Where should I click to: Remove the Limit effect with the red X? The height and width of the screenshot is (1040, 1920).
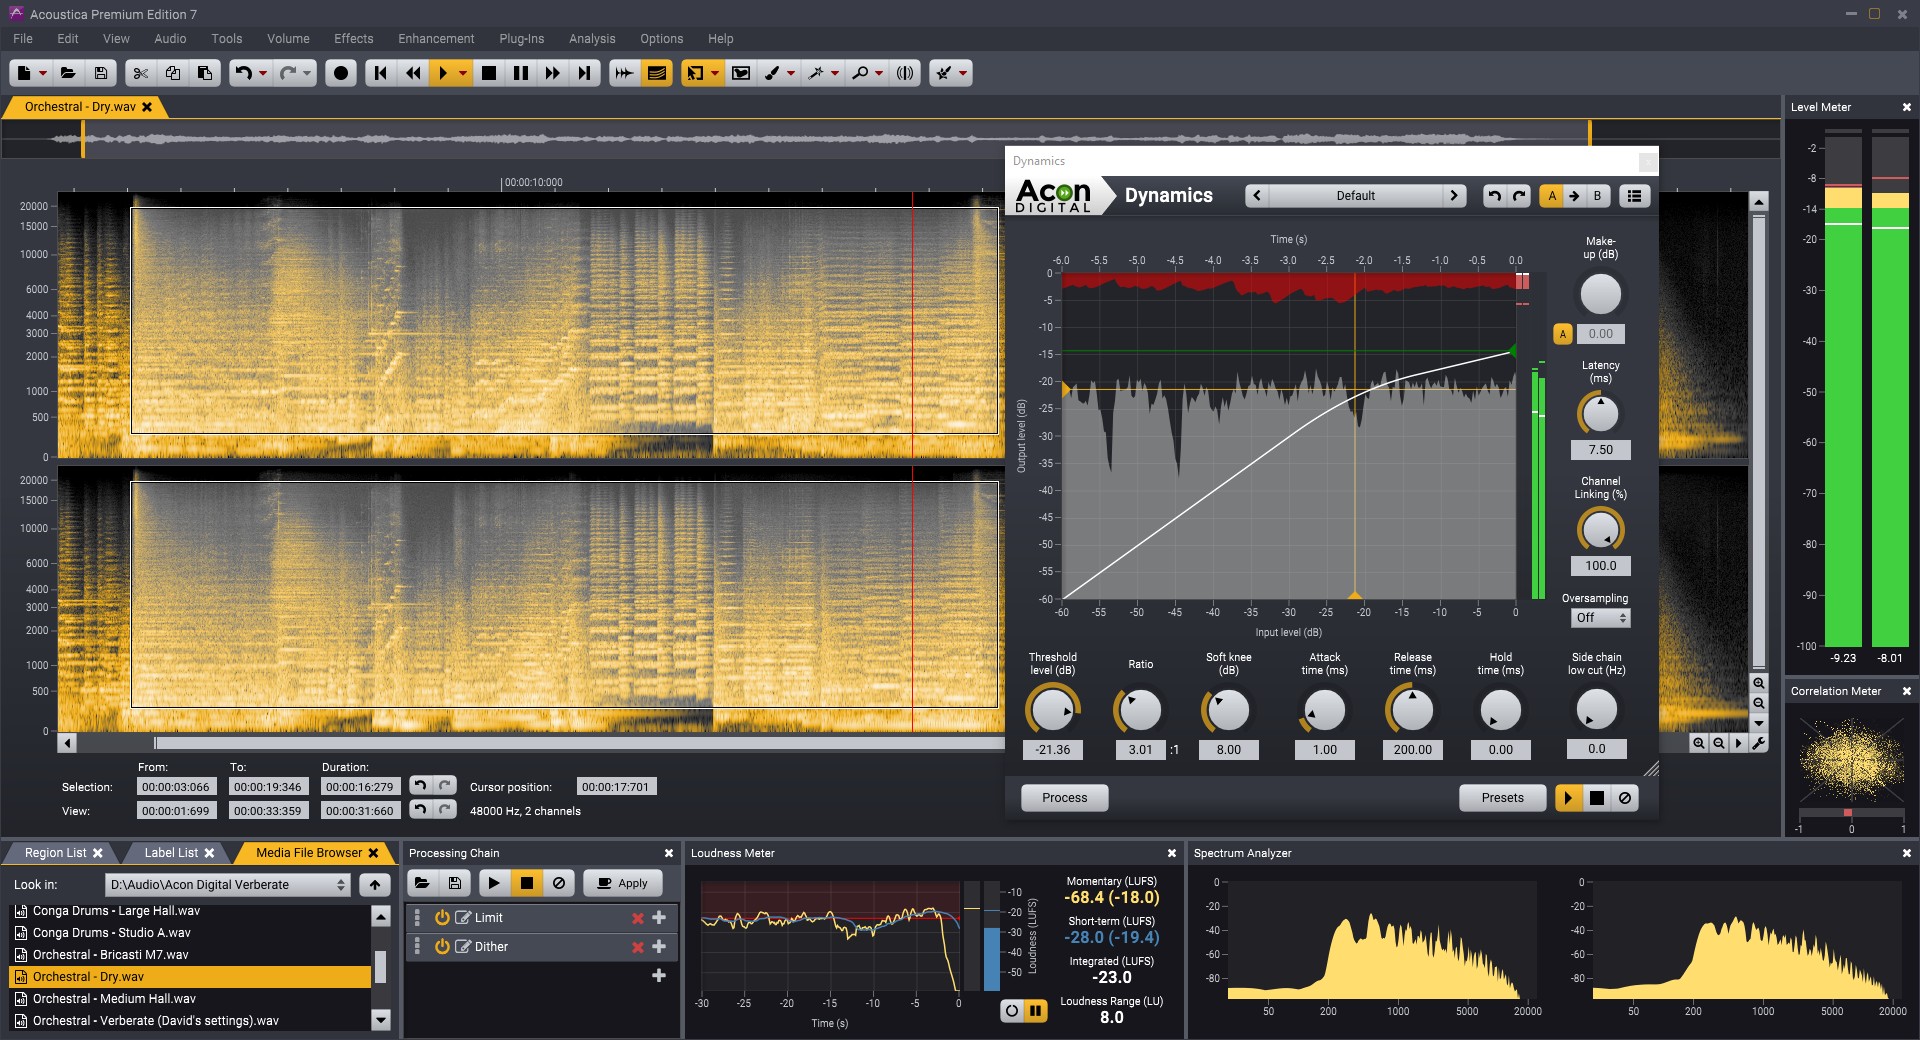(x=637, y=918)
